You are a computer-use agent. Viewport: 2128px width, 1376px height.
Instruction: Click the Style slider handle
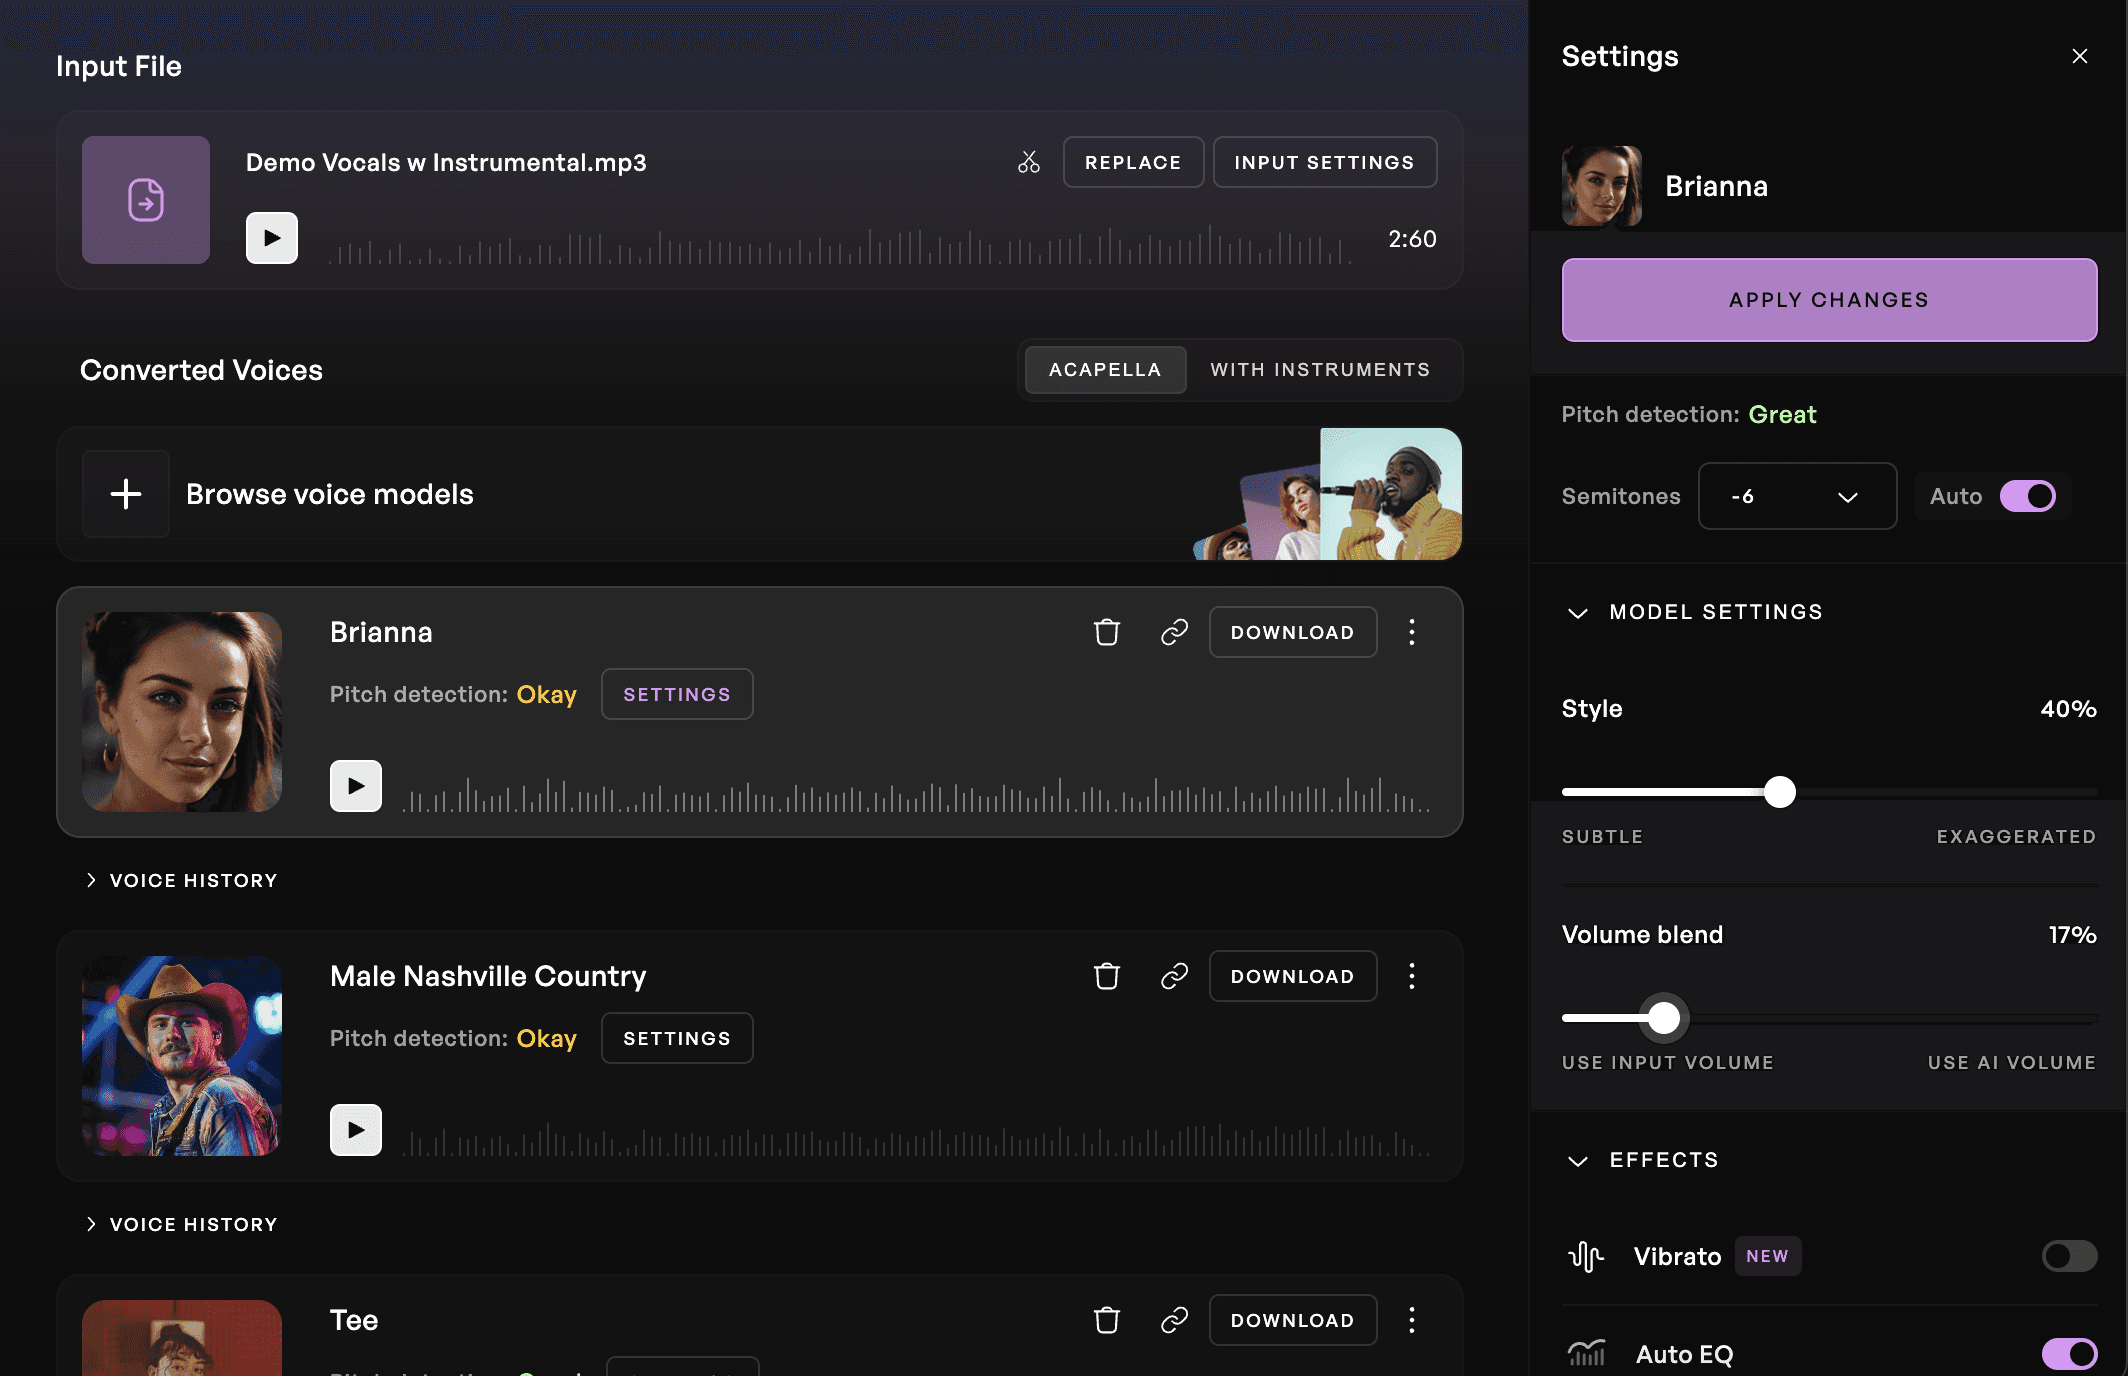1780,792
